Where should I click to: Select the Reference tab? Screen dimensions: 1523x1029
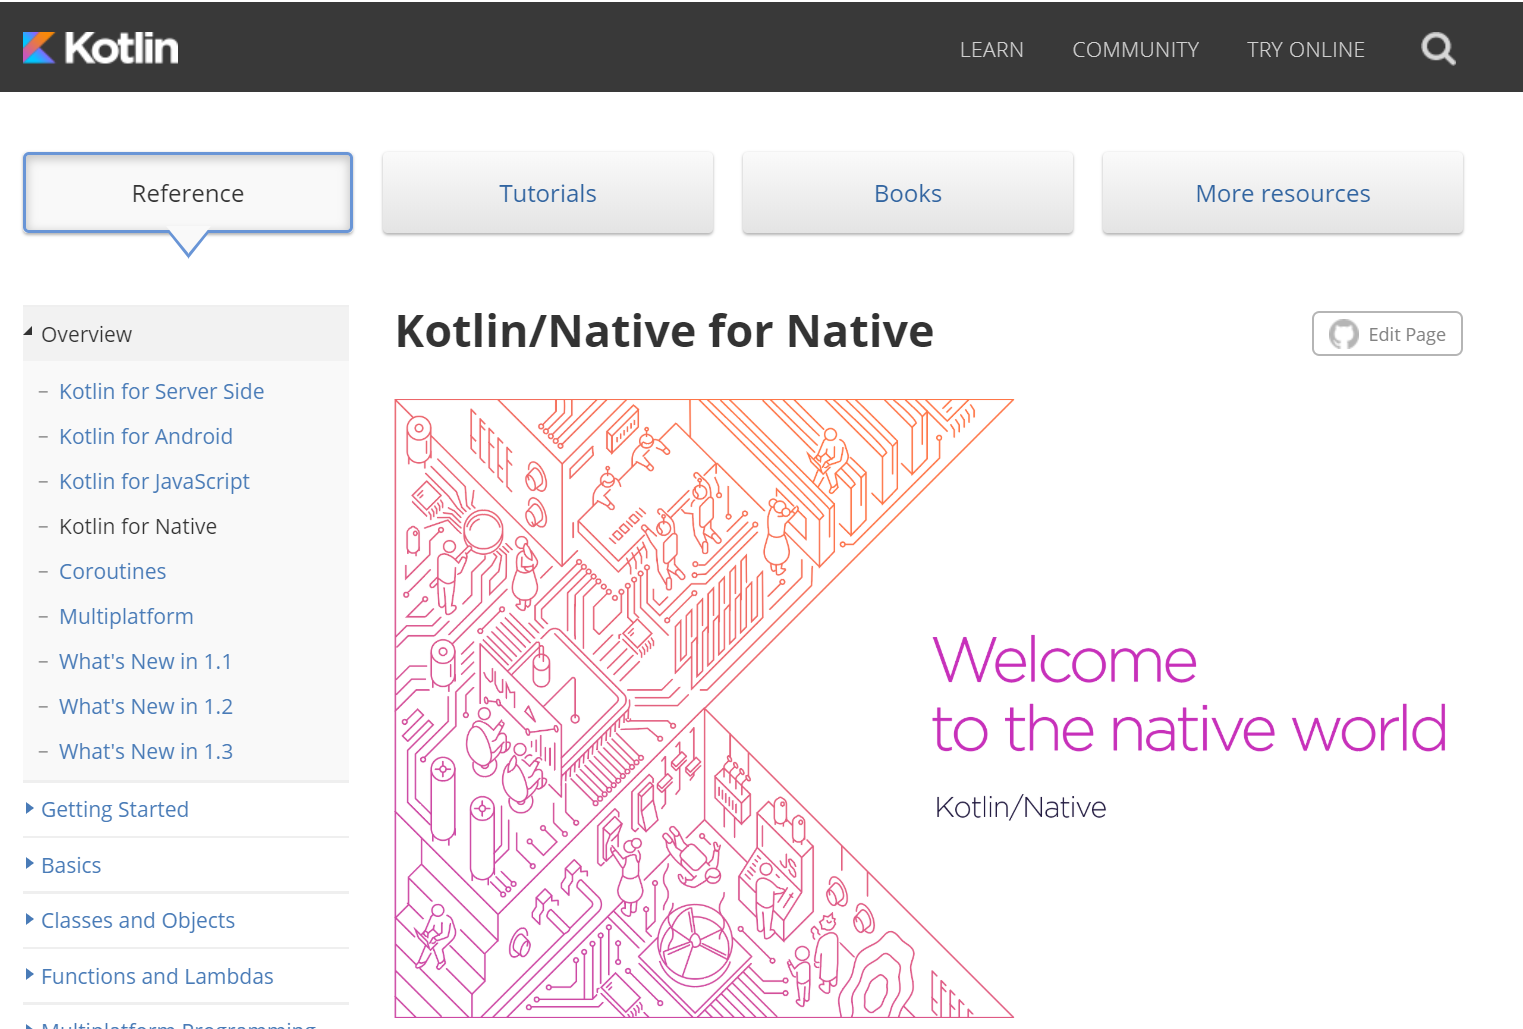click(188, 193)
